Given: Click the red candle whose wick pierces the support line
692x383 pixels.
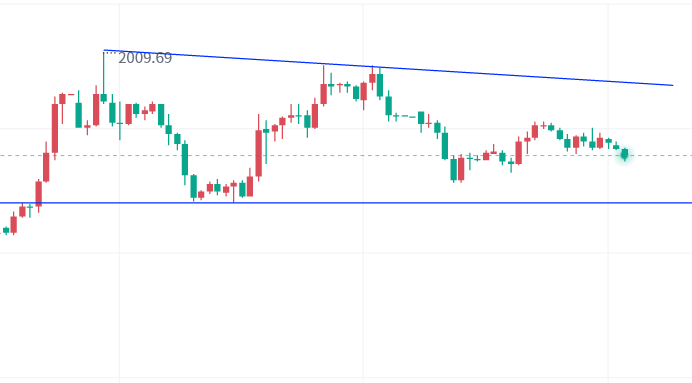Looking at the screenshot, I should [233, 191].
